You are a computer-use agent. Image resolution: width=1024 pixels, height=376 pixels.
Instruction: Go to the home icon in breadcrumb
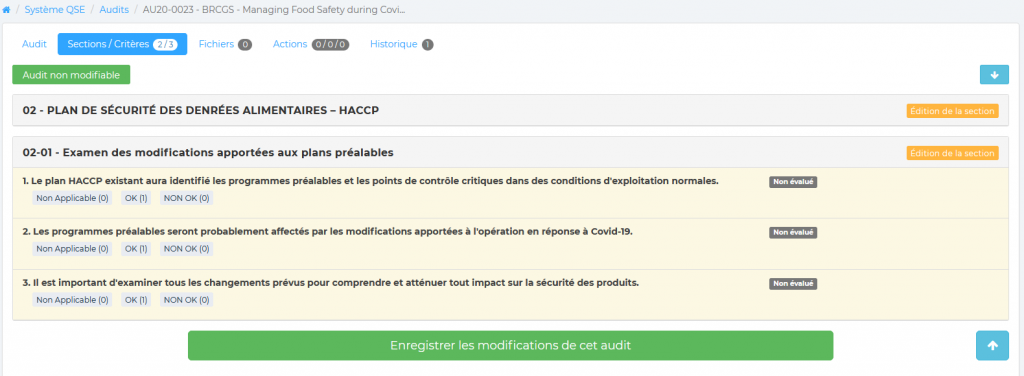[x=7, y=10]
